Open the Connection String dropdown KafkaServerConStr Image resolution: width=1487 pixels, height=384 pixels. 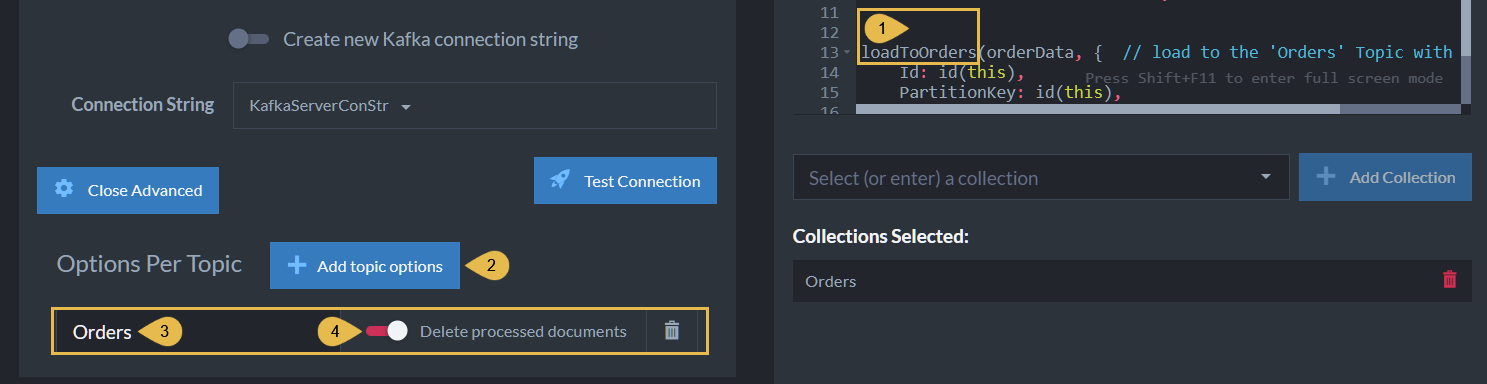(x=475, y=105)
